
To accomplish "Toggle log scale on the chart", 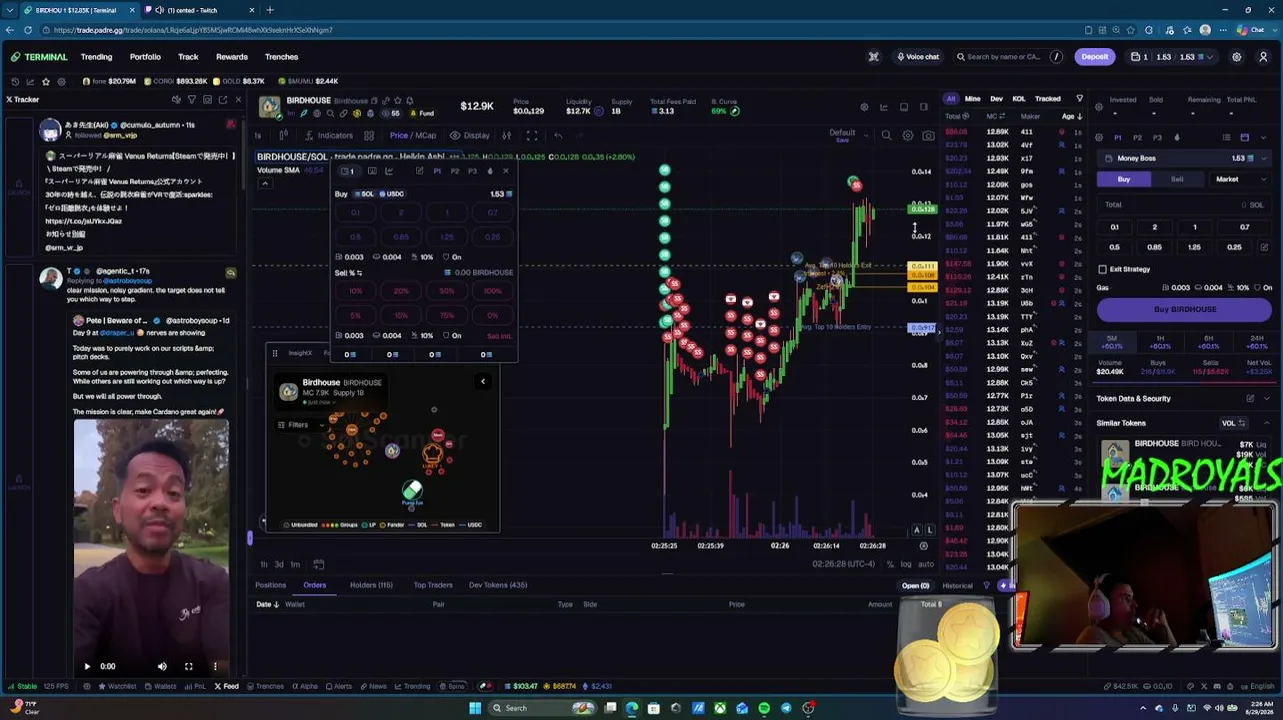I will (x=906, y=564).
